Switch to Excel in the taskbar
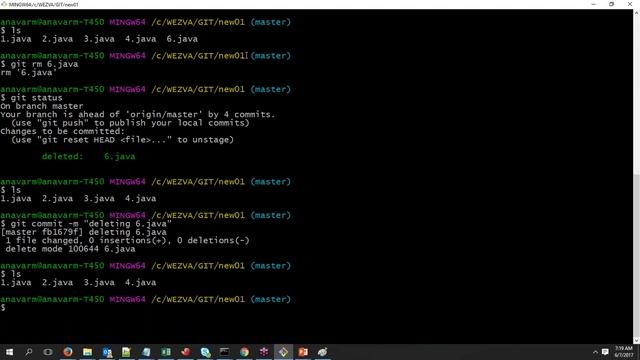The width and height of the screenshot is (640, 360). [166, 352]
